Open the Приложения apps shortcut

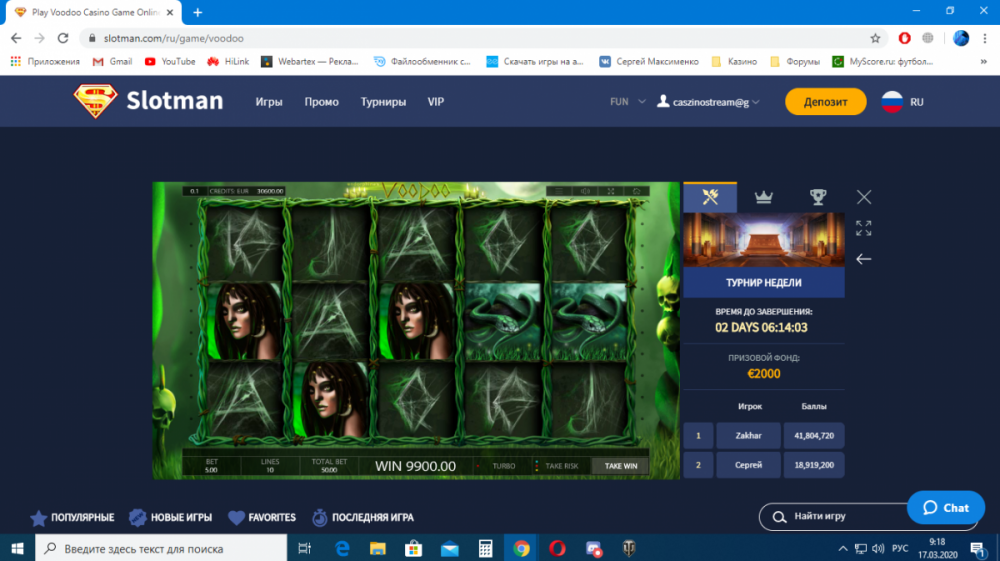tap(45, 62)
